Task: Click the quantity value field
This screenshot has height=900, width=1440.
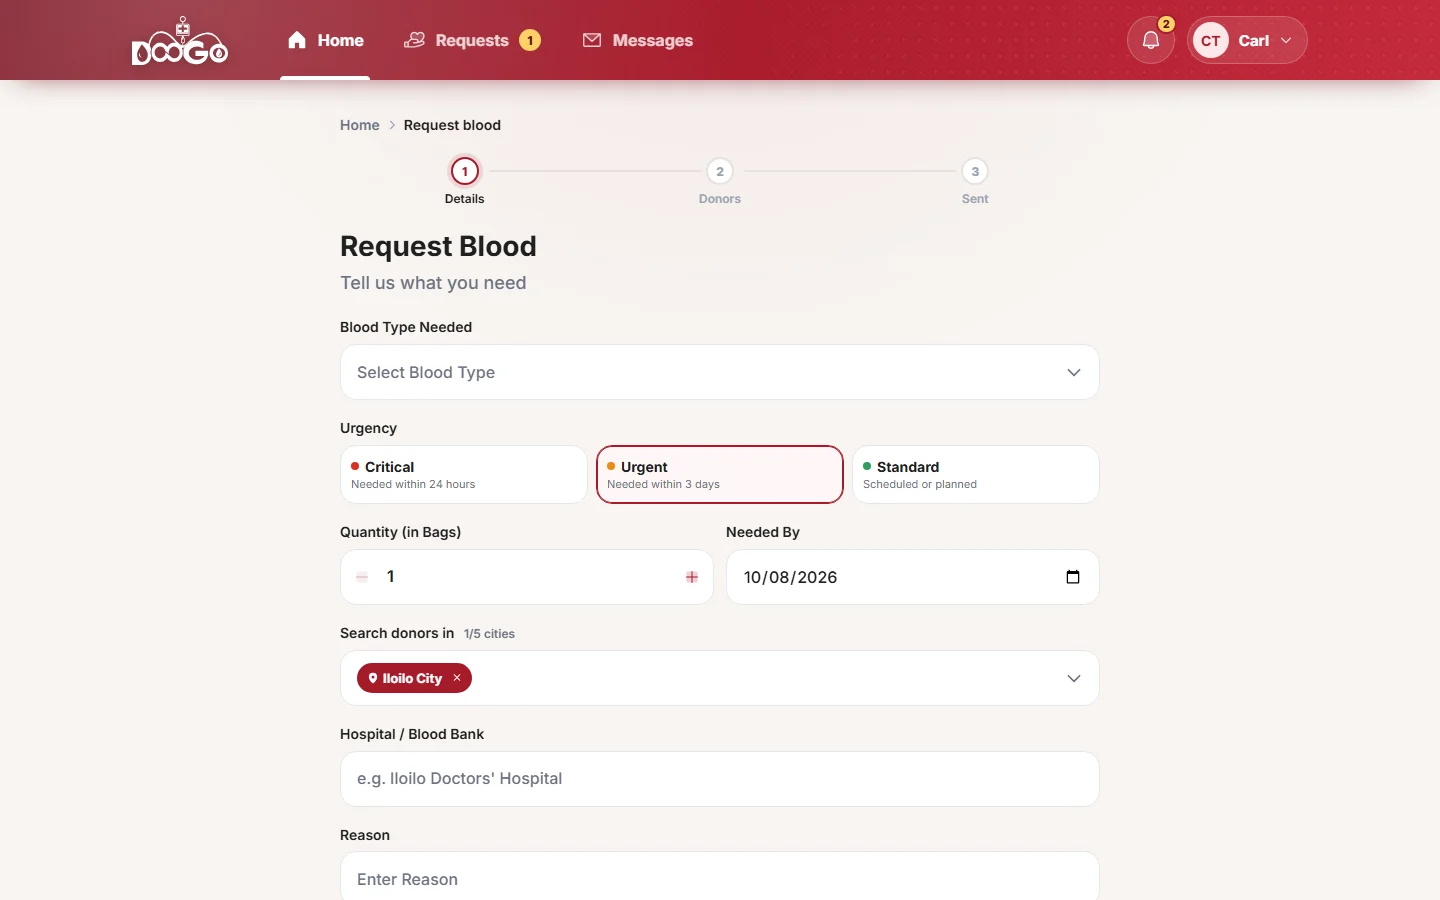Action: click(527, 577)
